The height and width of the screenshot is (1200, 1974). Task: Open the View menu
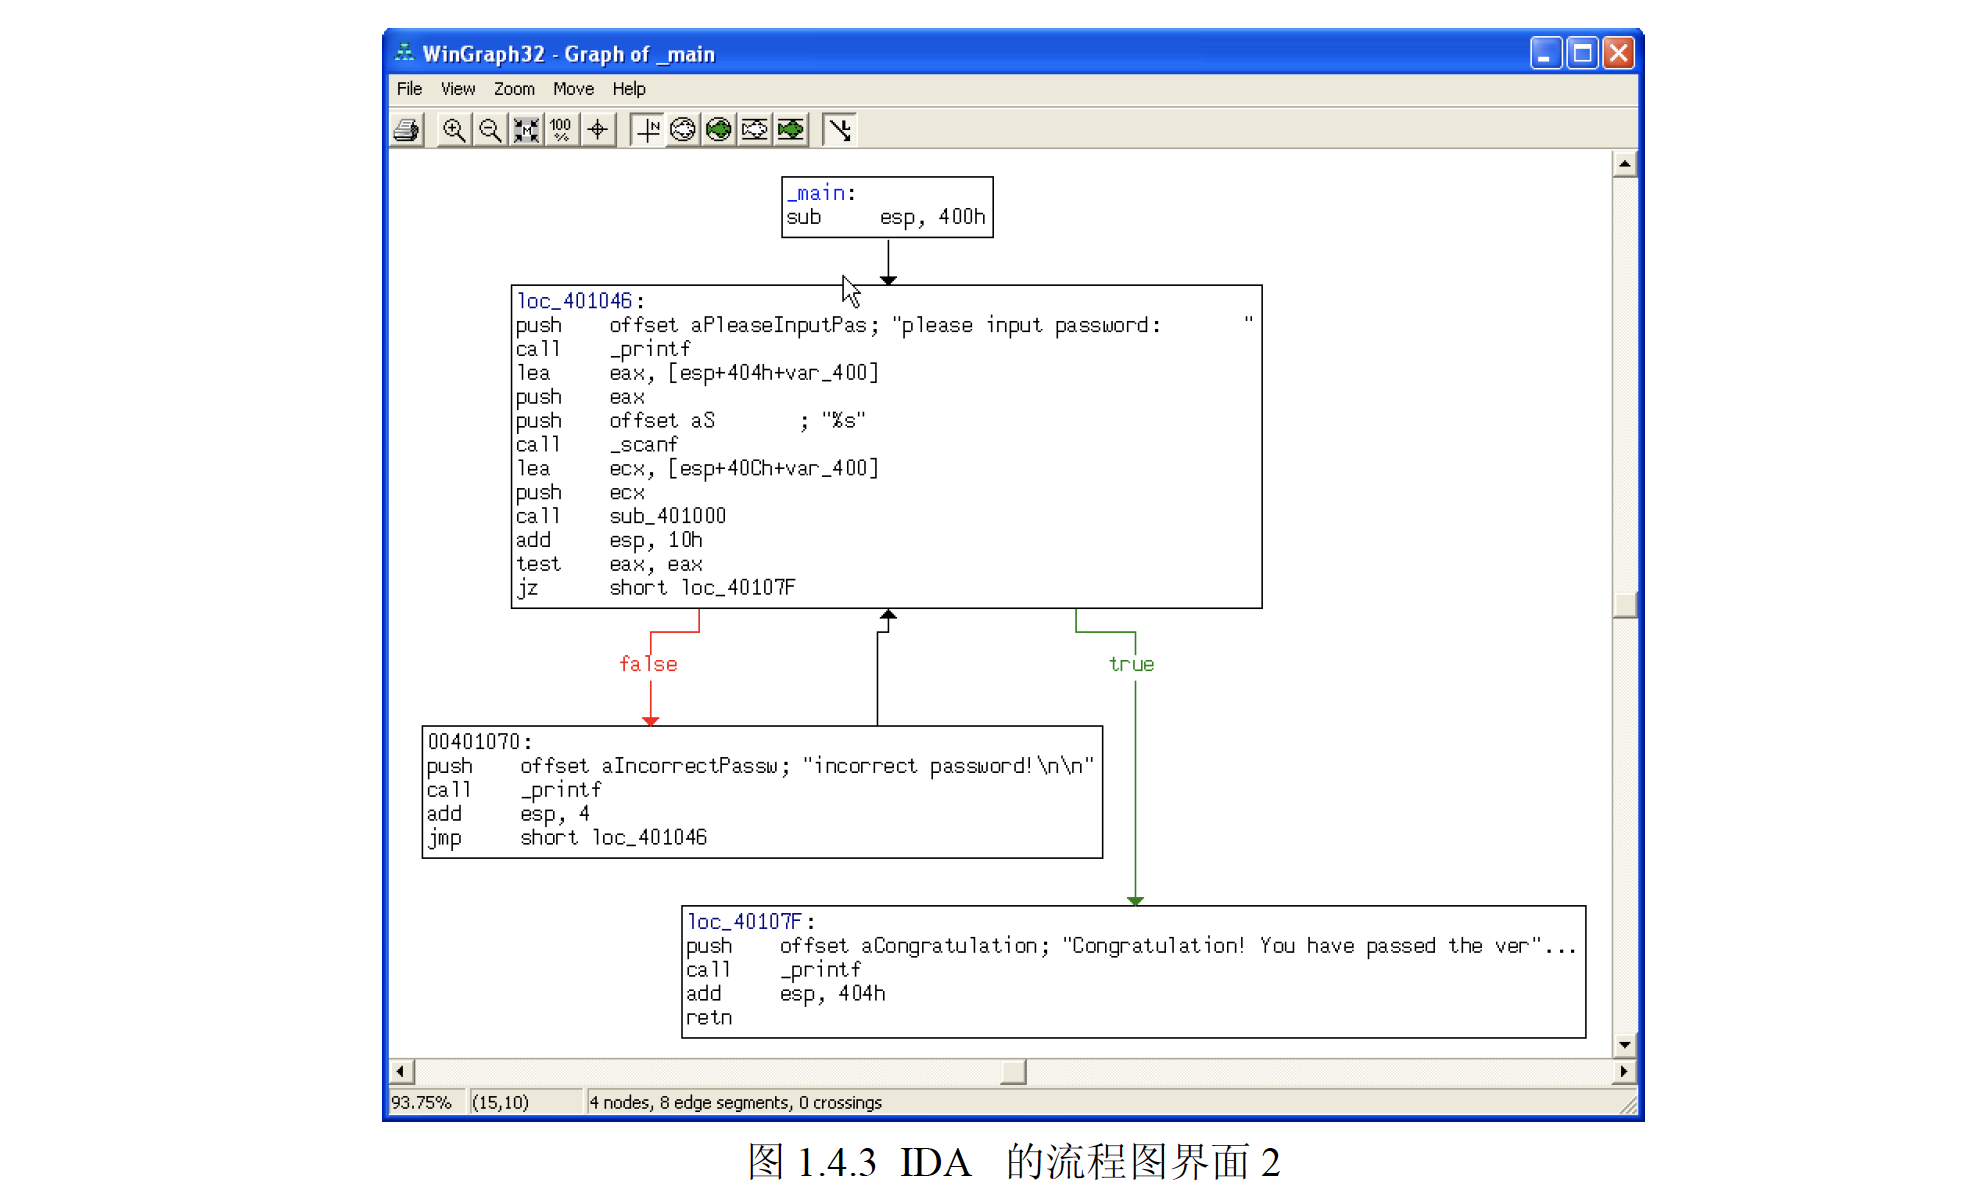click(458, 89)
